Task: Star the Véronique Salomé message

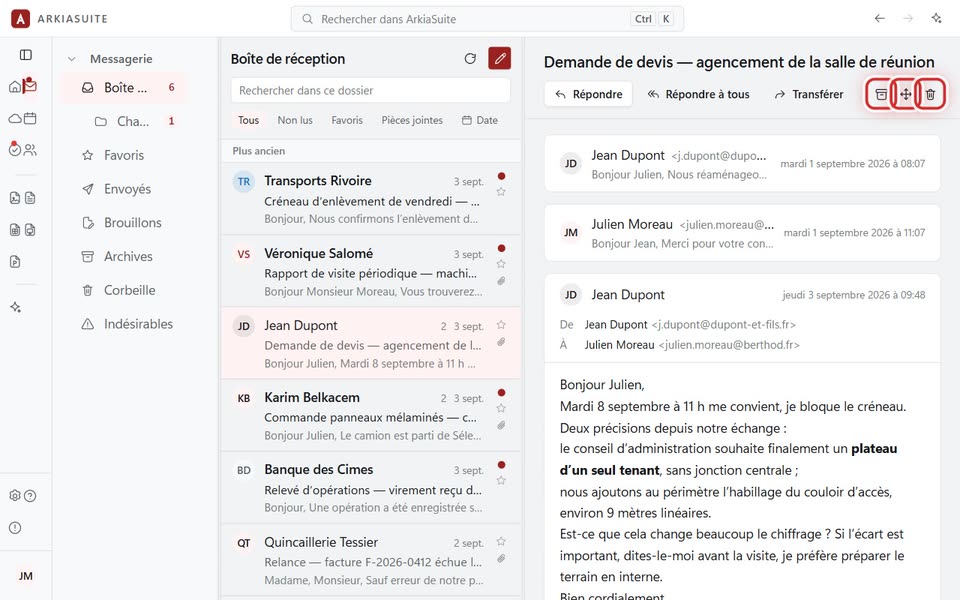Action: (x=501, y=264)
